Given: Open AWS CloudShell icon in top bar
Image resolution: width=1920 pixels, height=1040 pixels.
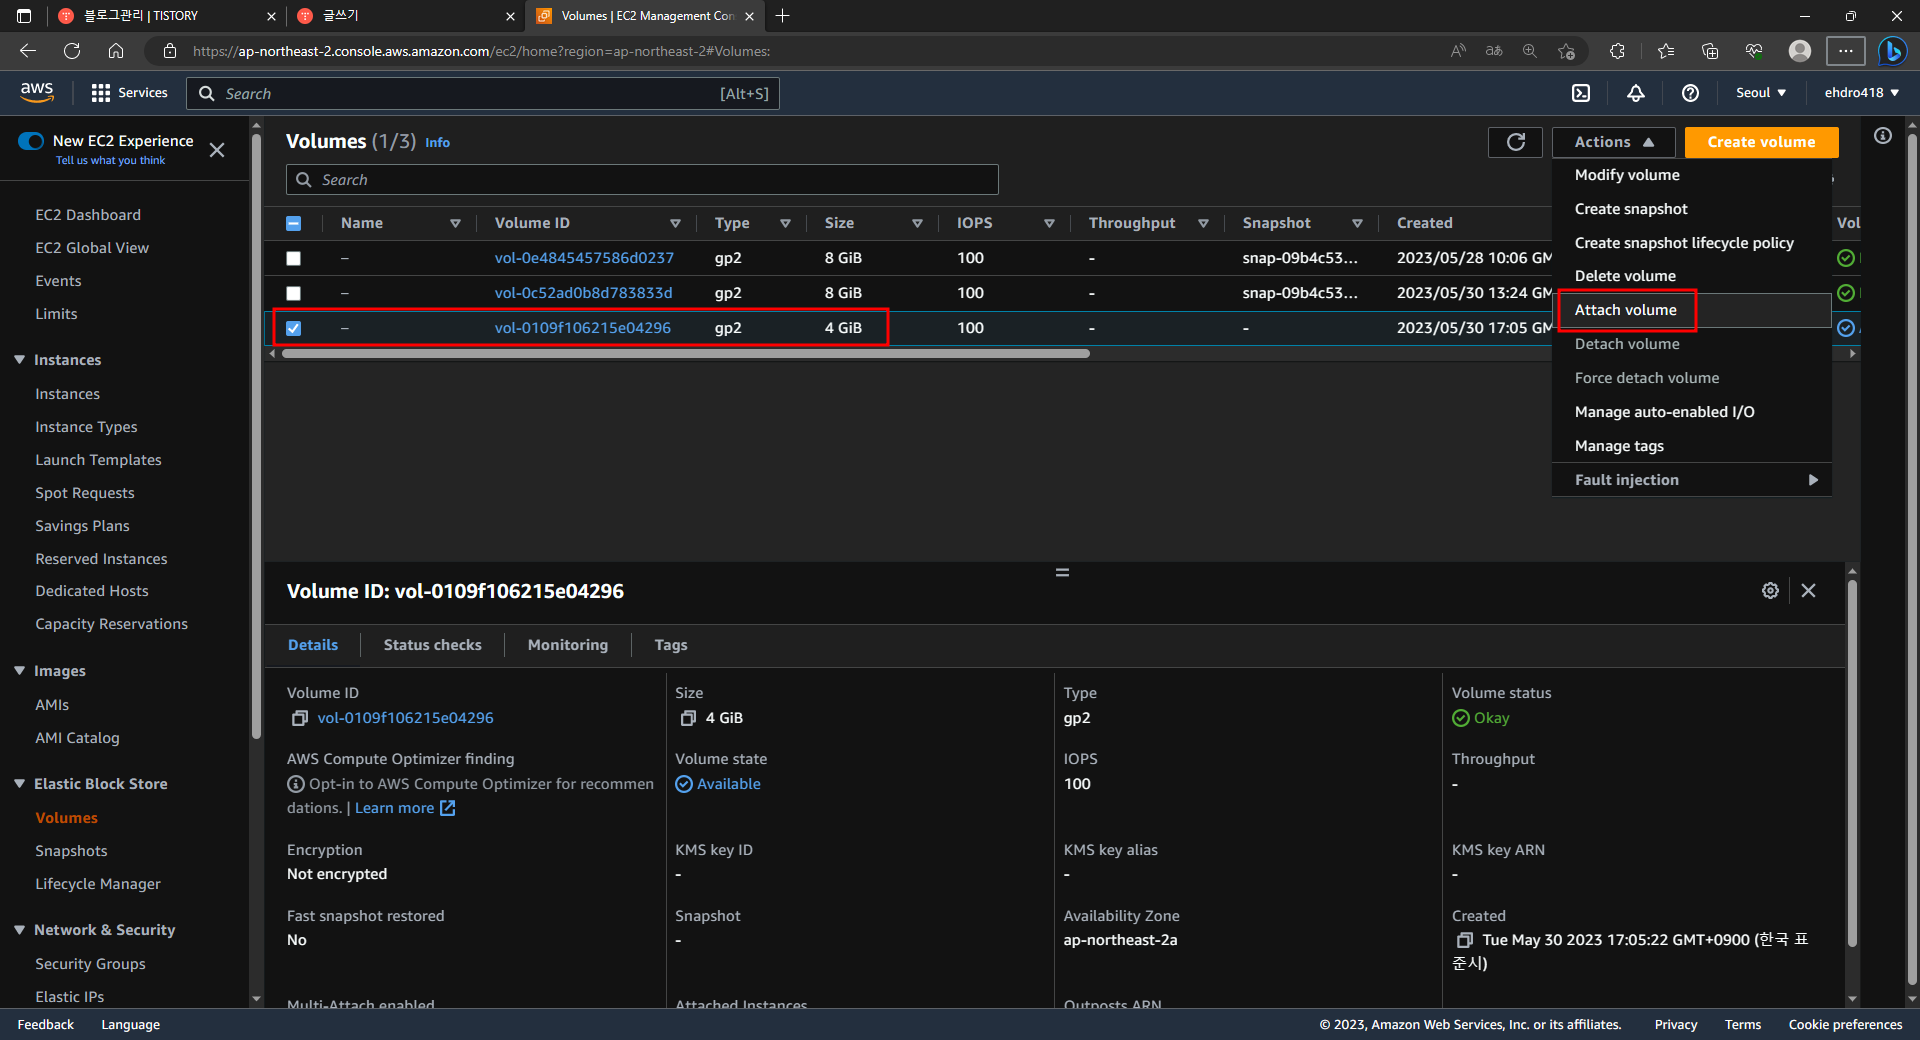Looking at the screenshot, I should coord(1581,93).
